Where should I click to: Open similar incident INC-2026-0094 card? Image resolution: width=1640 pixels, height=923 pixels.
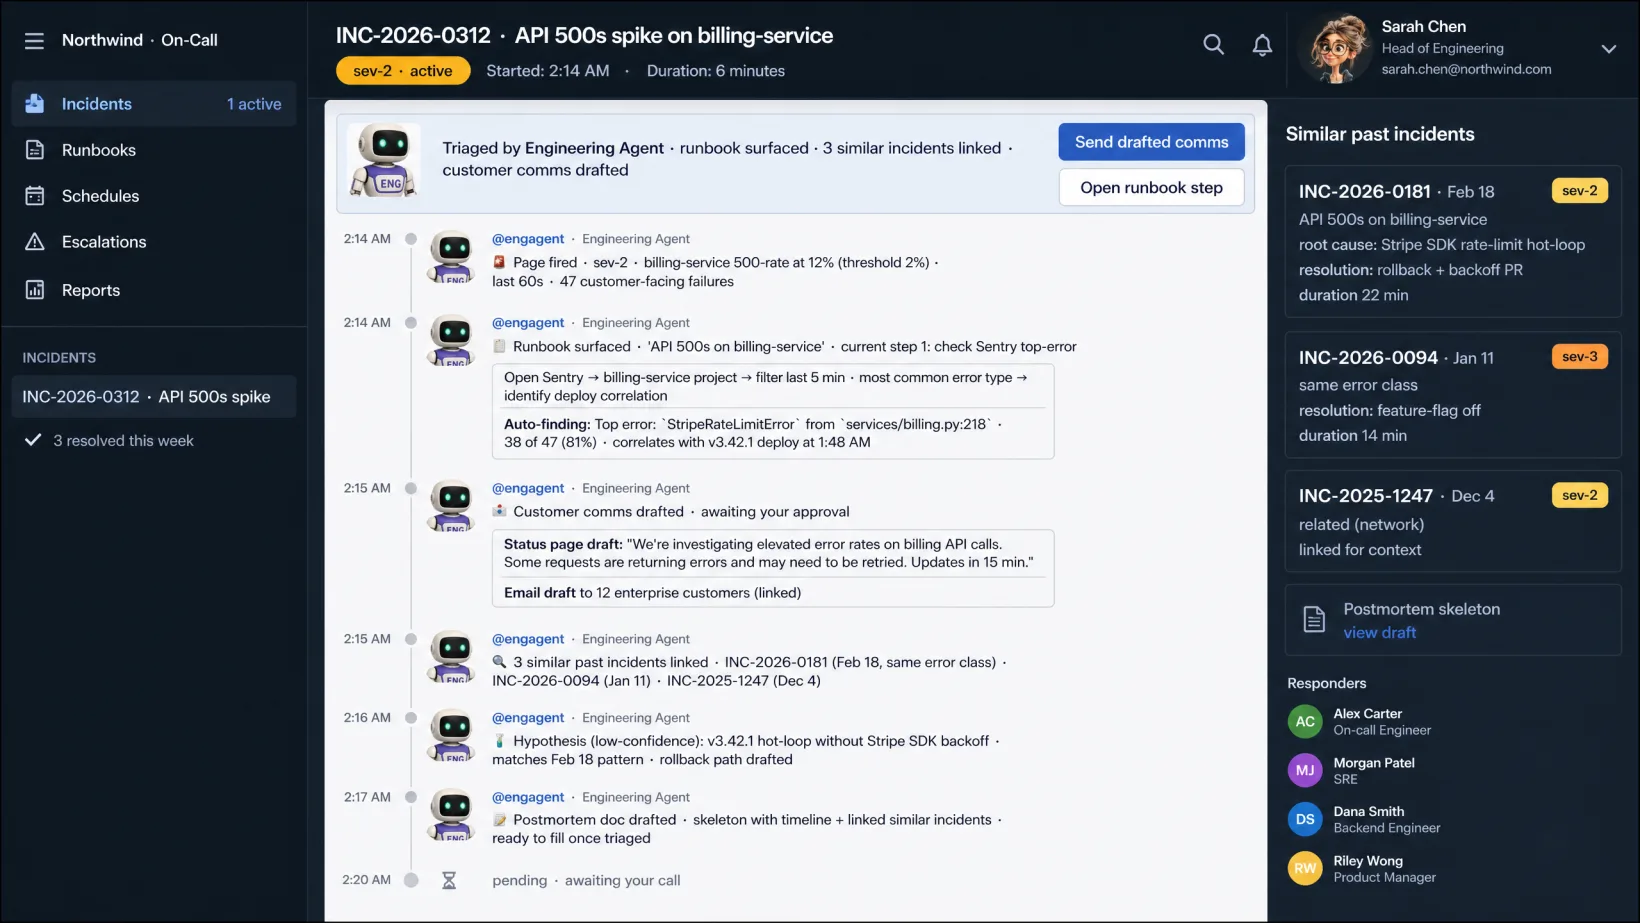point(1453,395)
